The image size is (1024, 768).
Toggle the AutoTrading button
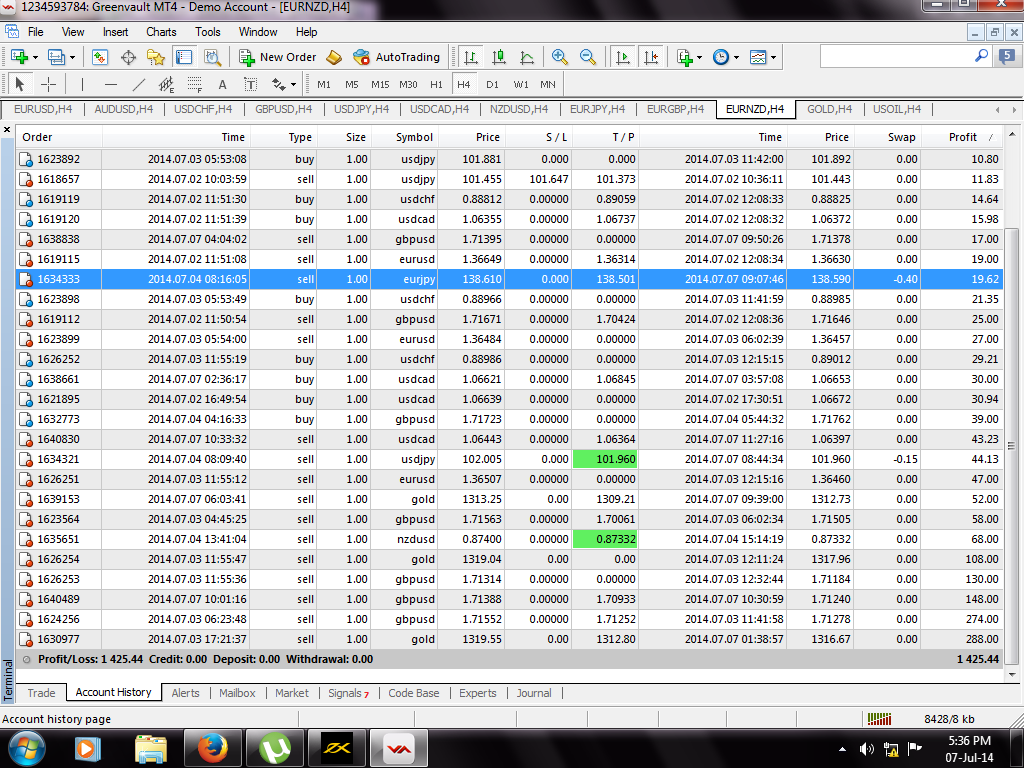pyautogui.click(x=396, y=57)
